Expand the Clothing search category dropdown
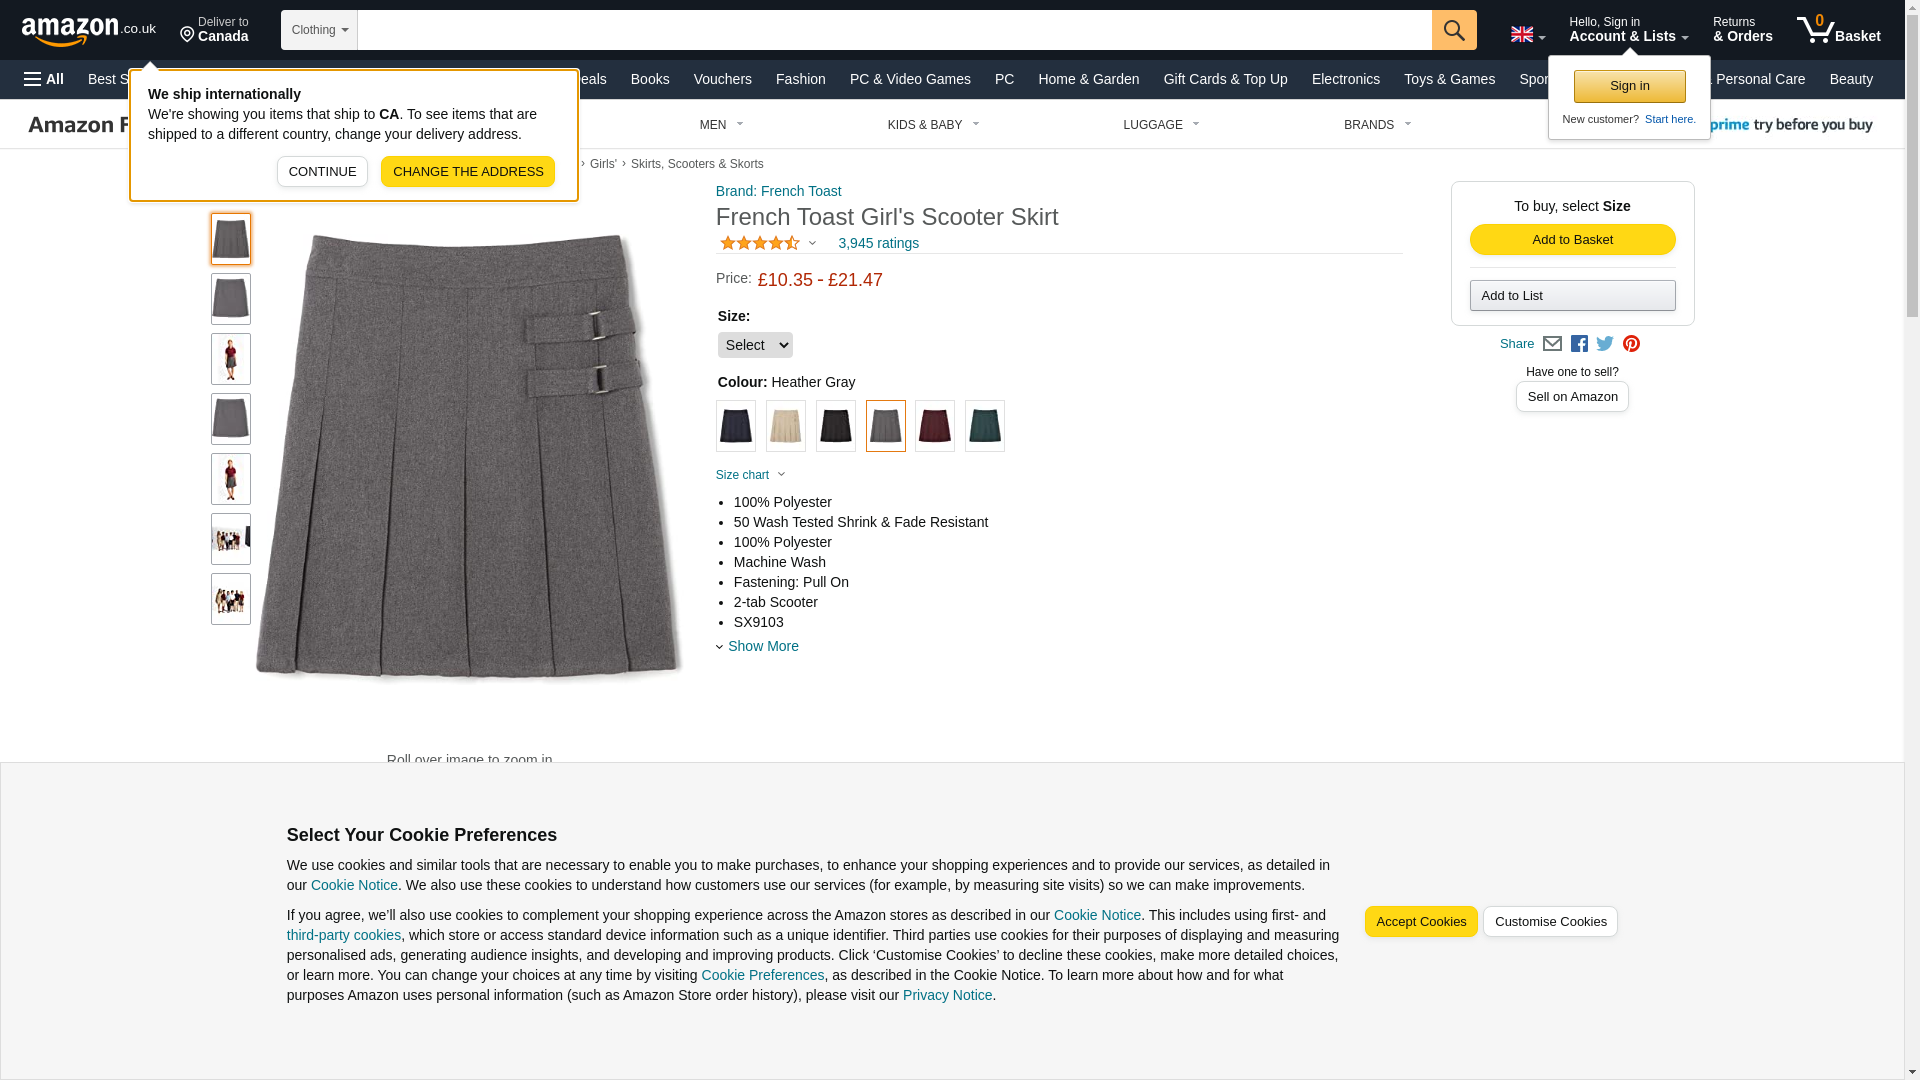1920x1080 pixels. (319, 30)
